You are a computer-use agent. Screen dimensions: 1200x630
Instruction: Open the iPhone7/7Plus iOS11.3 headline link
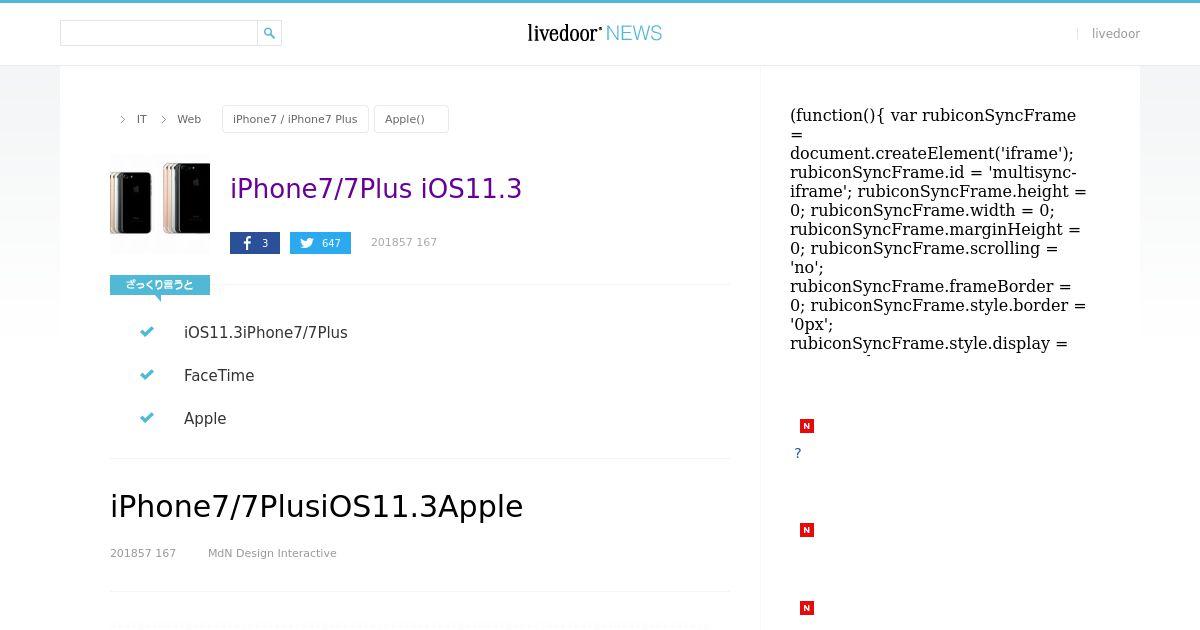(x=376, y=189)
